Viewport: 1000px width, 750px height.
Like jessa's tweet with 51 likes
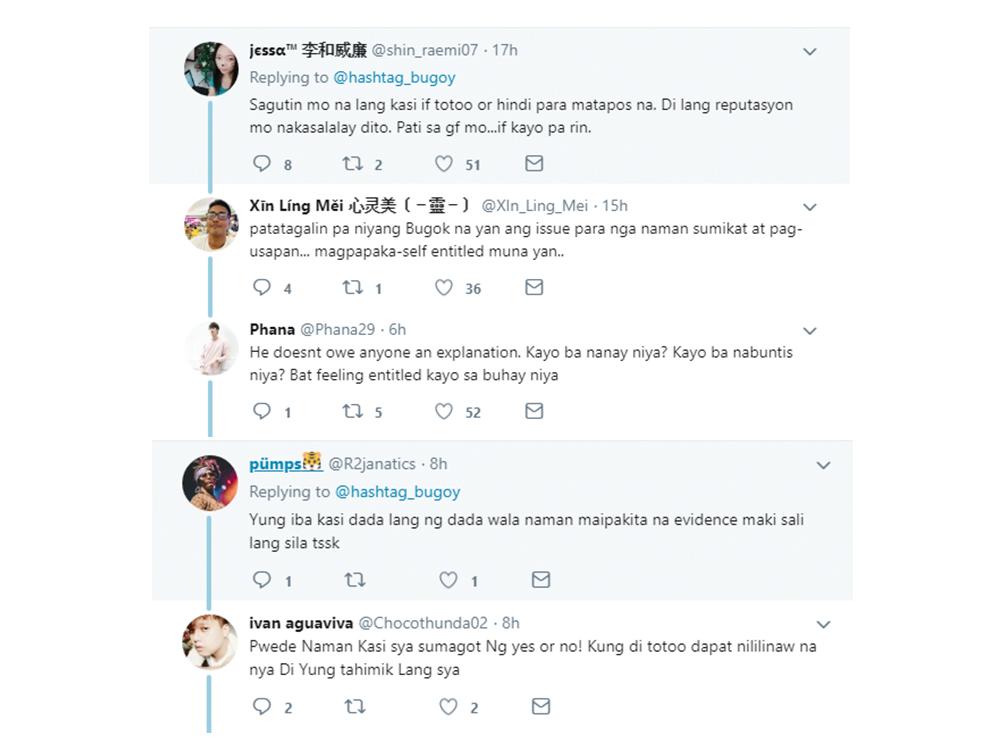point(443,164)
